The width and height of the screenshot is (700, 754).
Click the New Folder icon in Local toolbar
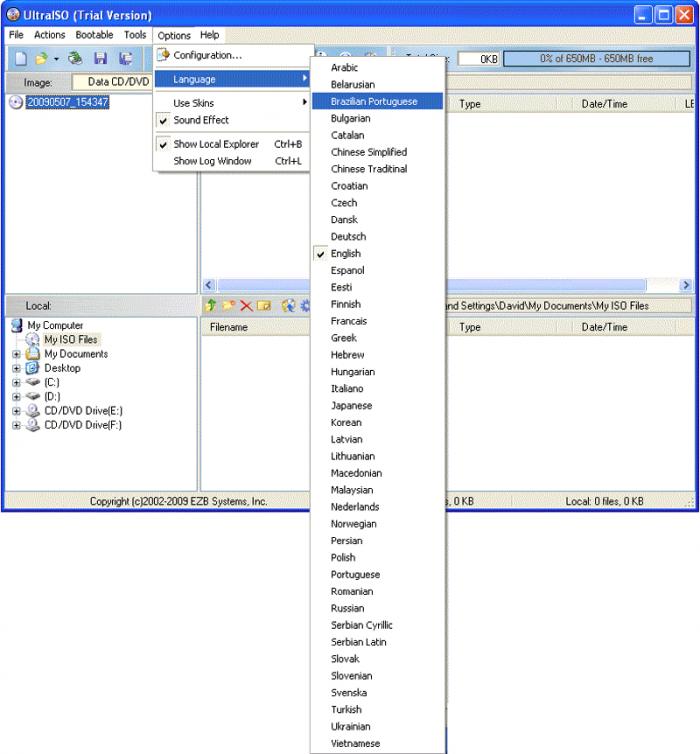click(228, 305)
